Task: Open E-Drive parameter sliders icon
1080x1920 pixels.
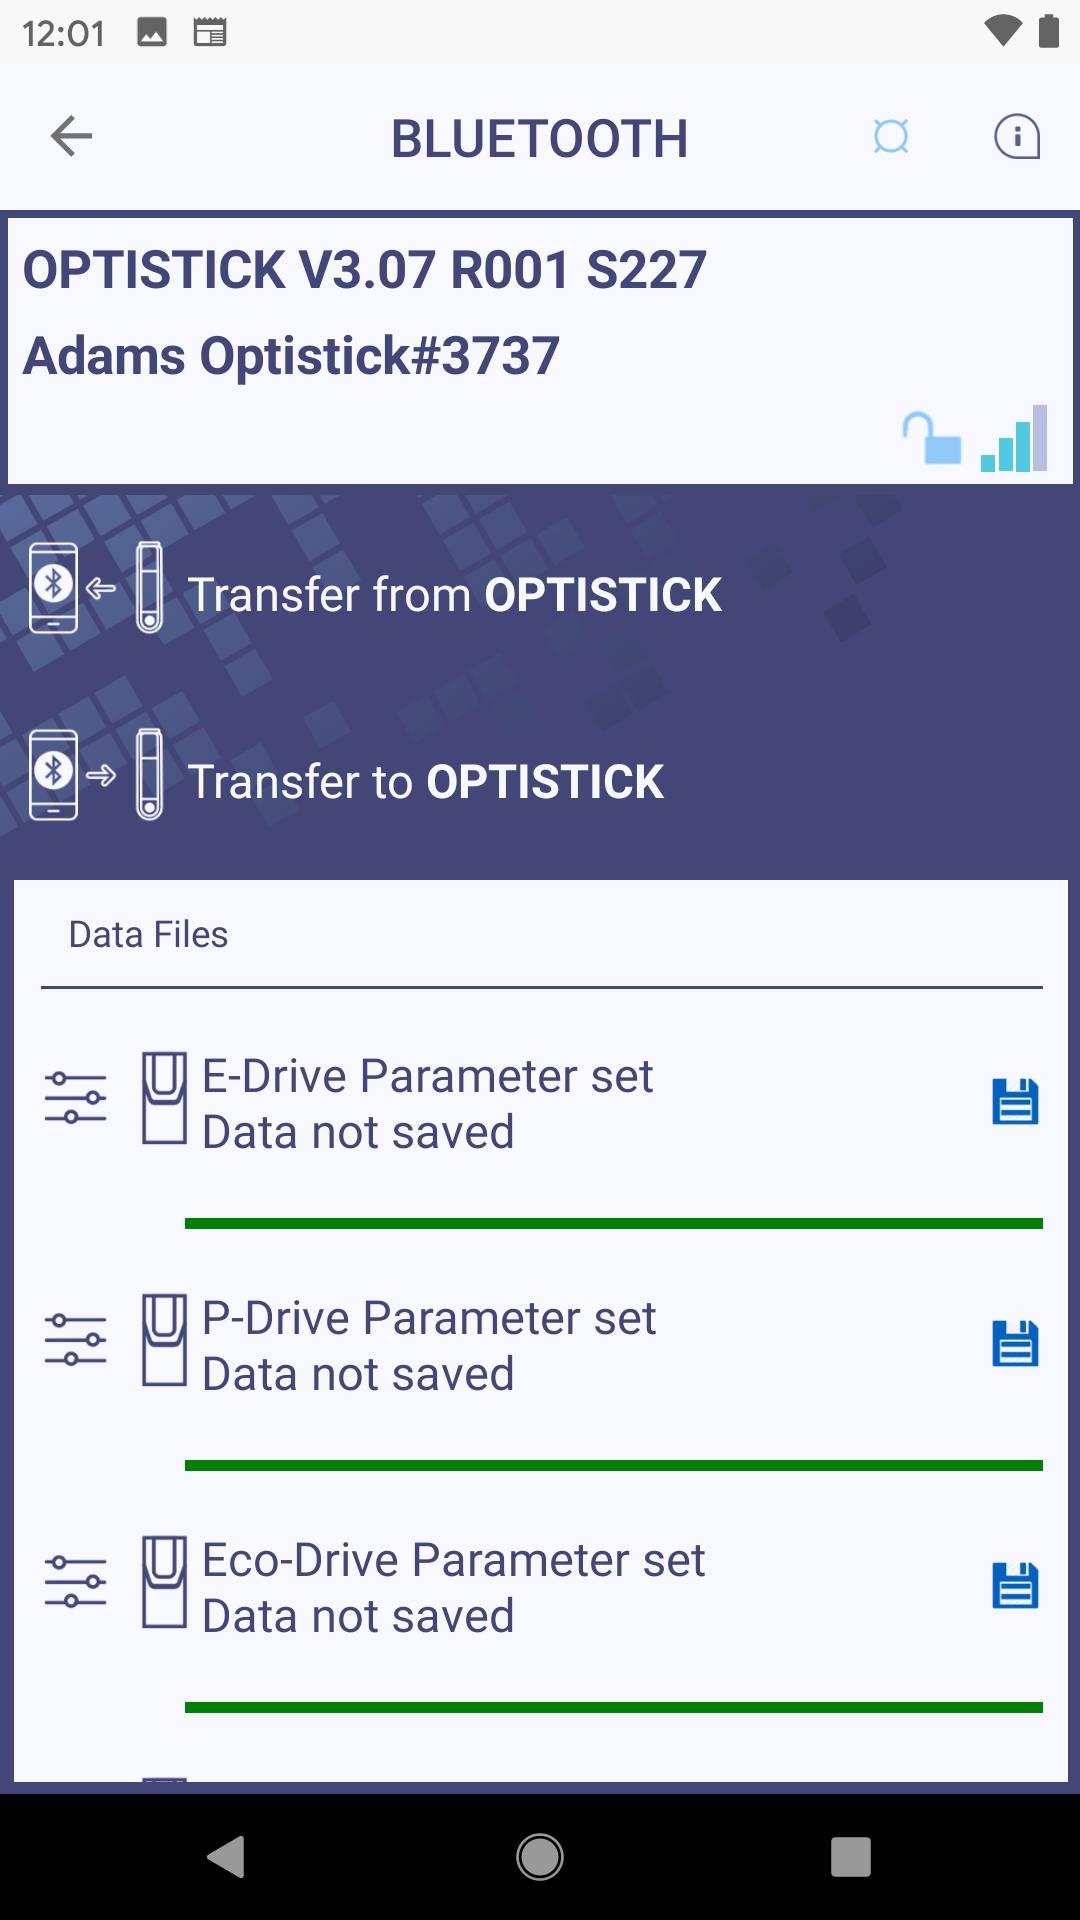Action: coord(76,1098)
